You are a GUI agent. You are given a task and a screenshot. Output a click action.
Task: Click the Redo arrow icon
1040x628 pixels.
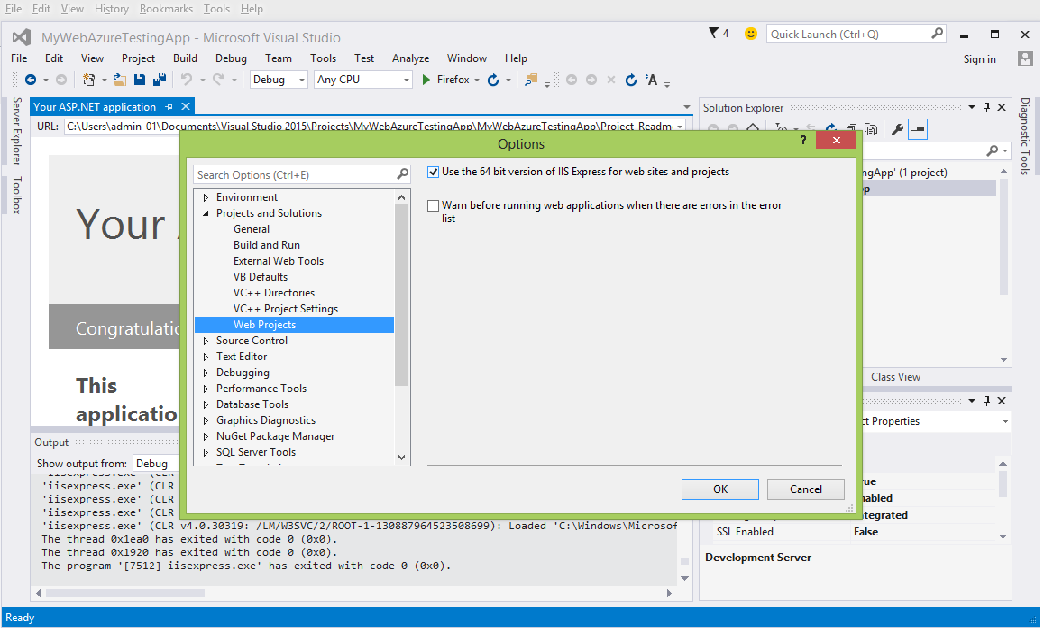[218, 80]
